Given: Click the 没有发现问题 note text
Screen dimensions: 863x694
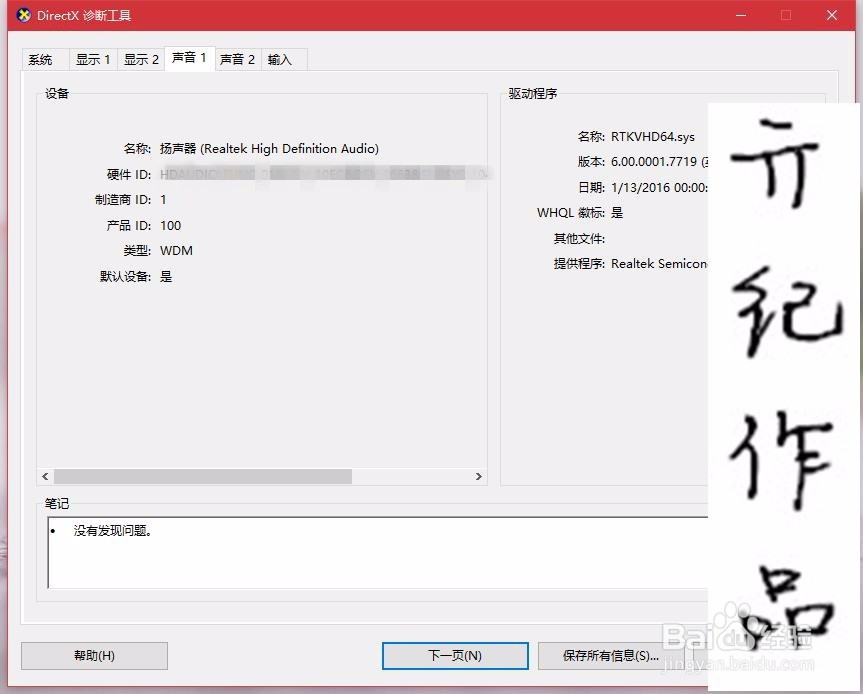Looking at the screenshot, I should tap(113, 531).
